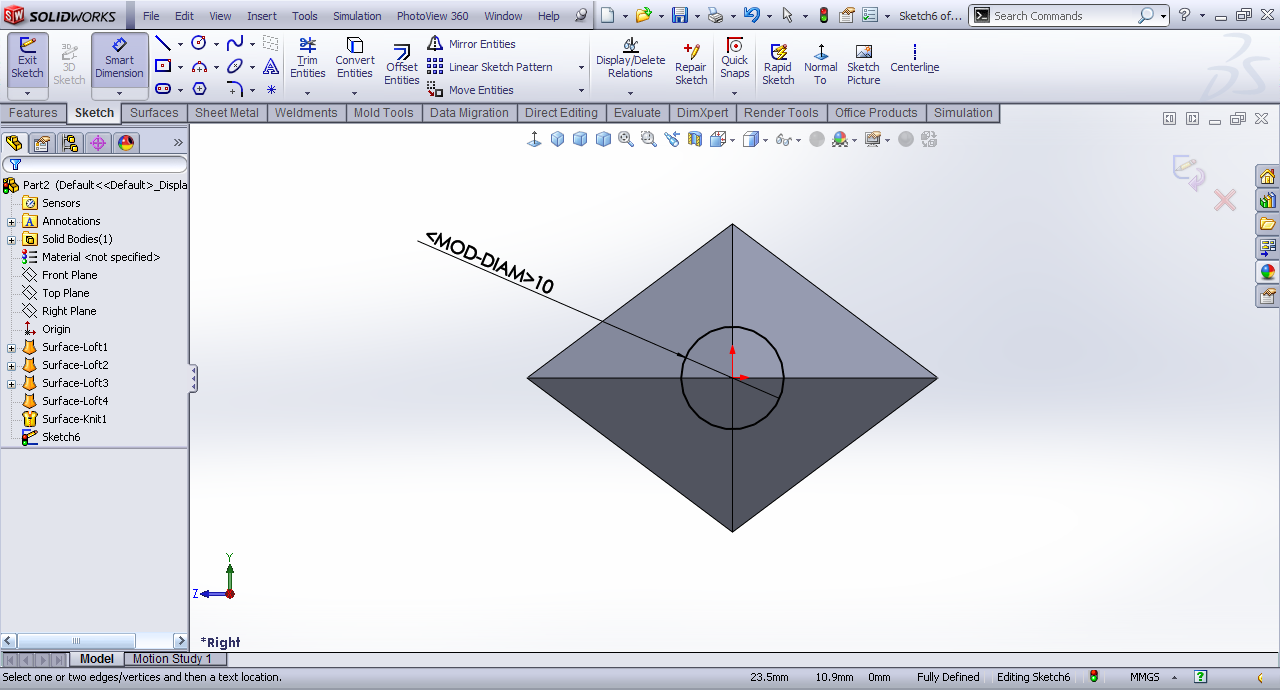Open the Display/Delete Relations dropdown arrow
Screen dimensions: 1280x690
click(x=630, y=93)
